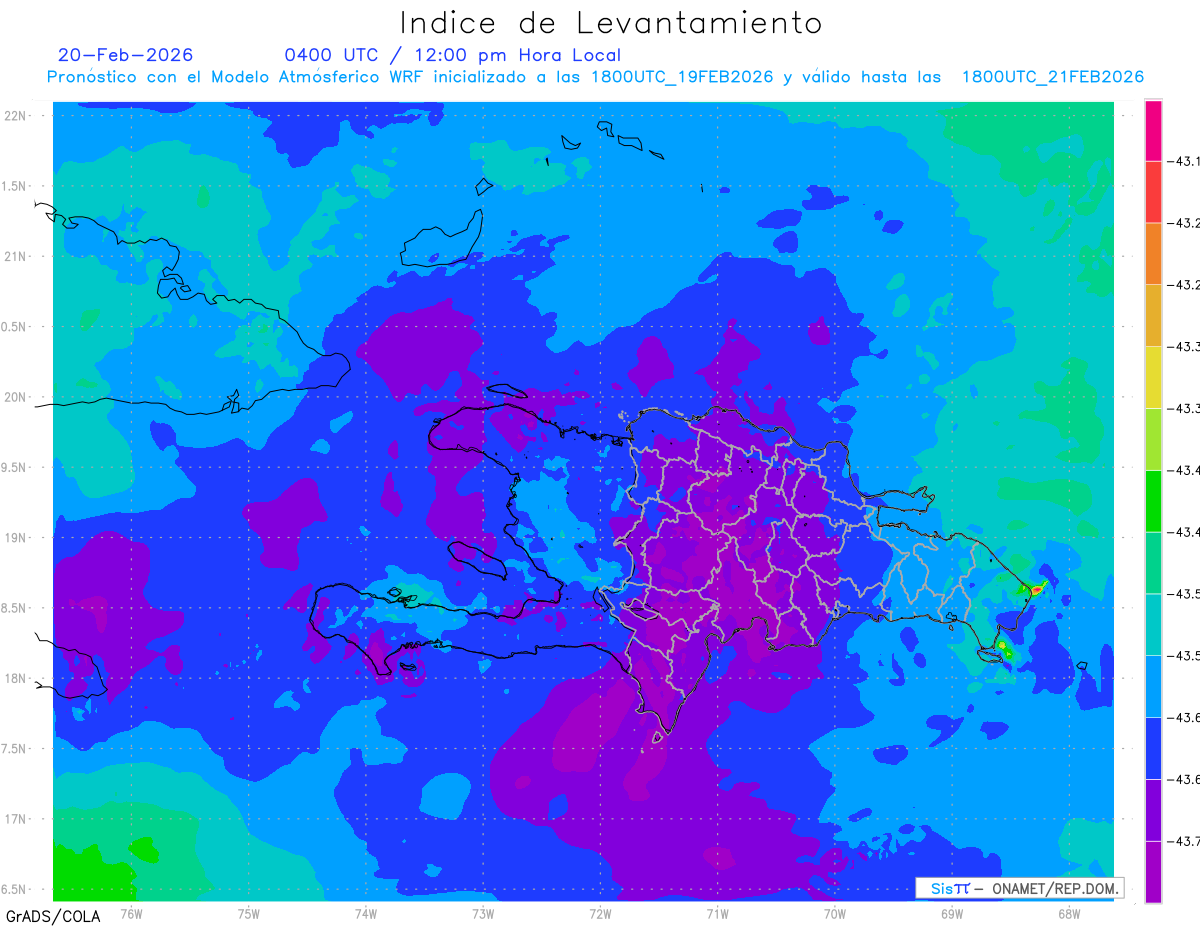Click the '7.5N' latitude label
Screen dimensions: 1200x927
(x=13, y=749)
